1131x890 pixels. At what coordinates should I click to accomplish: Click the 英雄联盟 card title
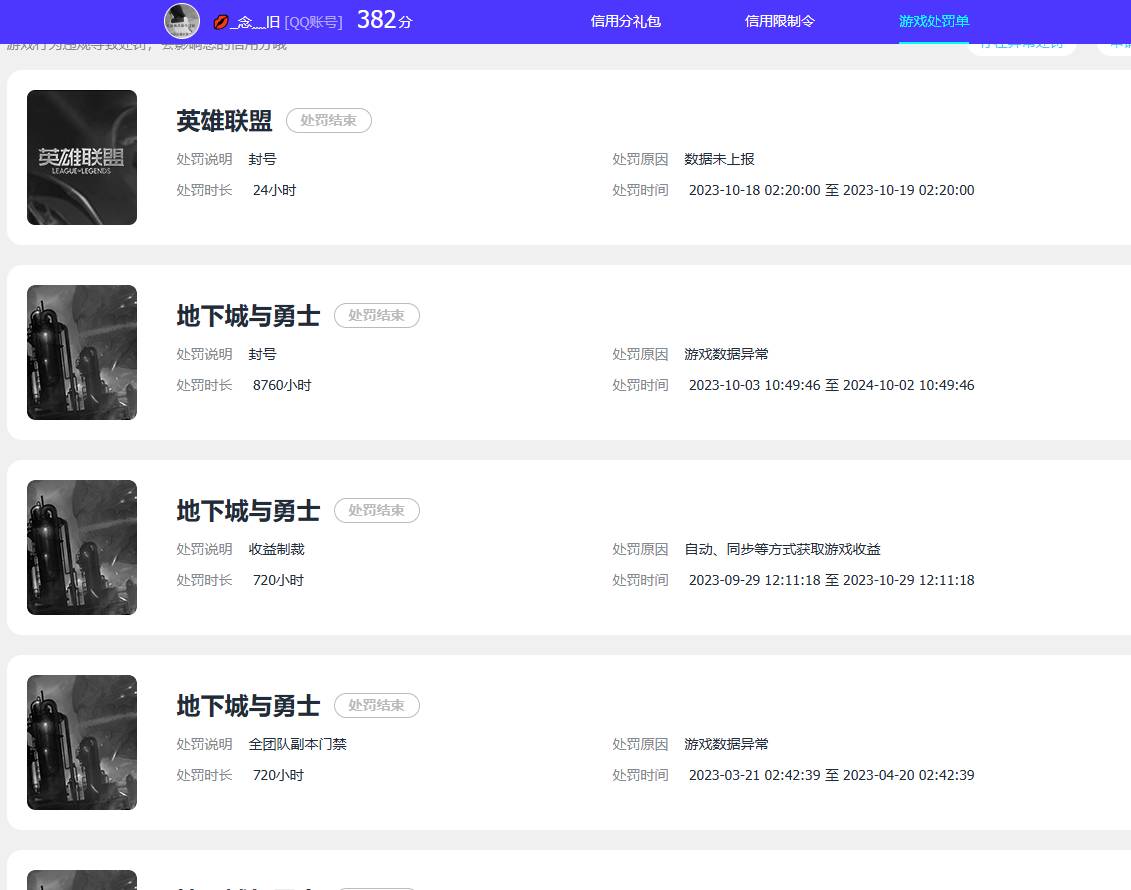(x=224, y=121)
